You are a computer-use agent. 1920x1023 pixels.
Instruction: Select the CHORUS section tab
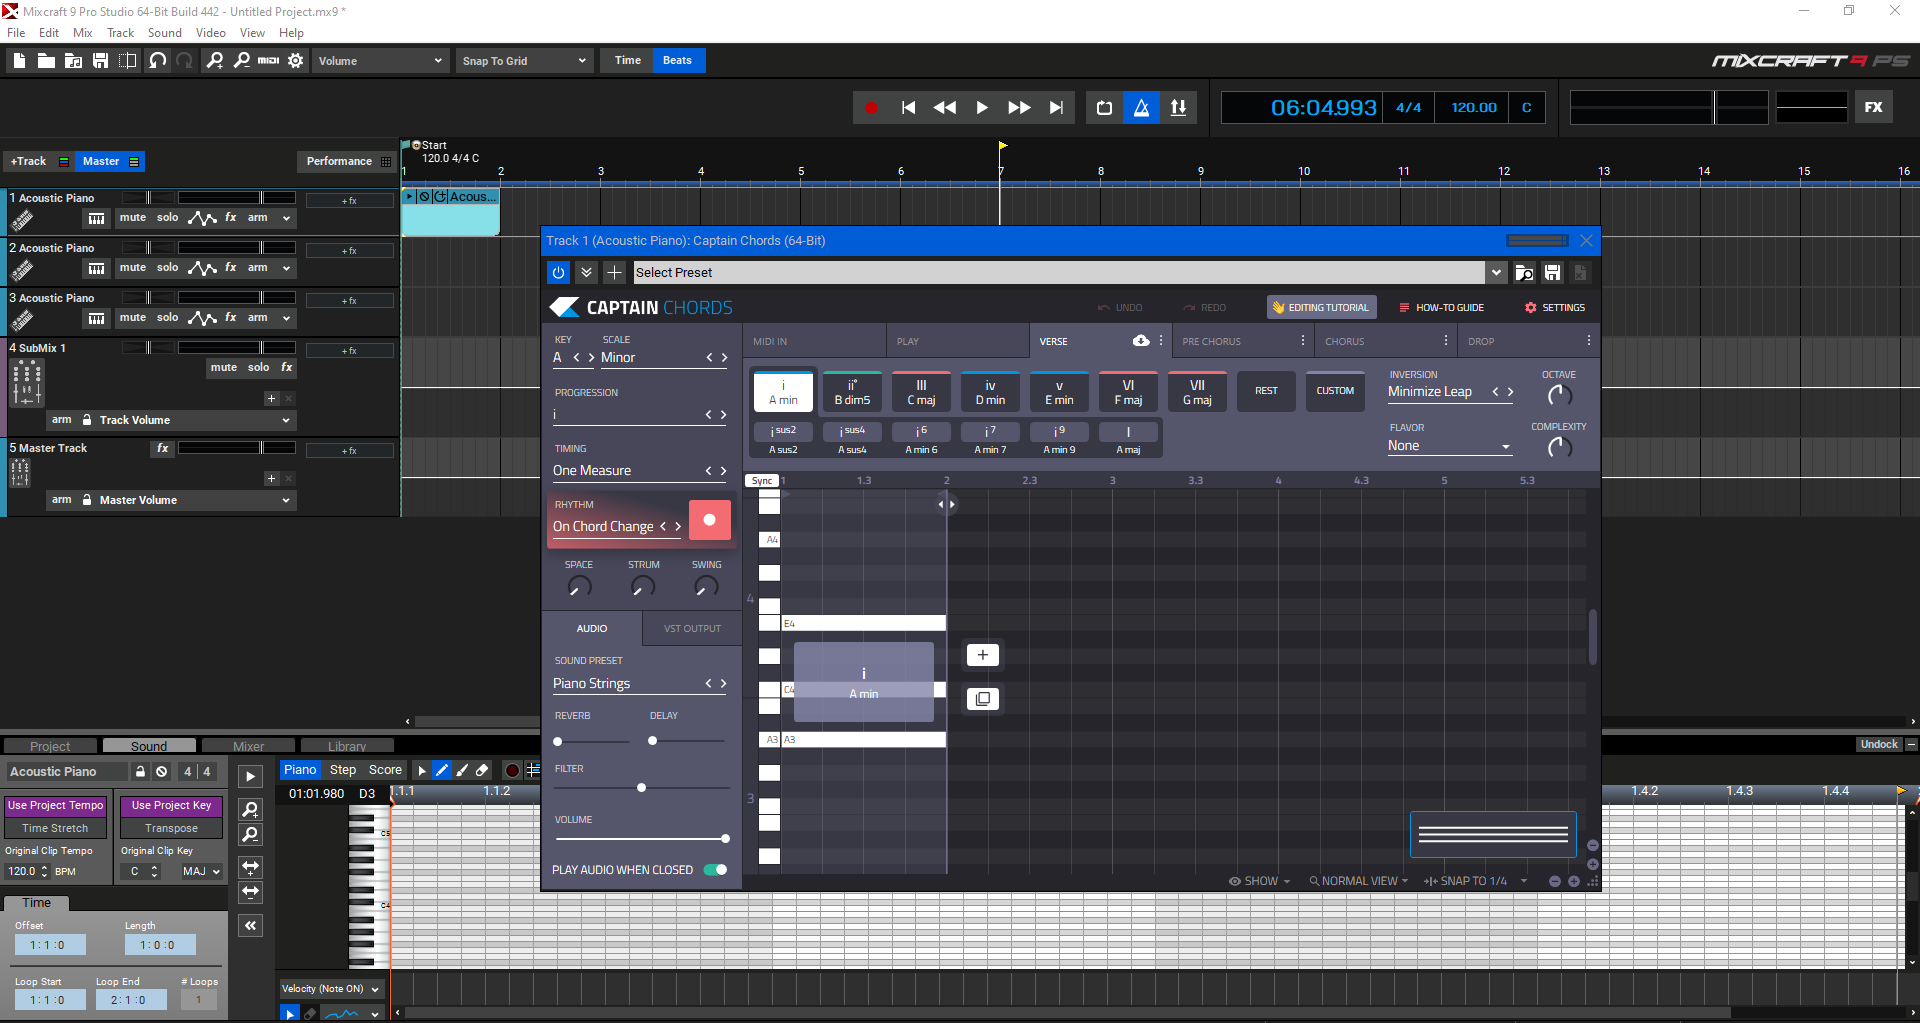click(1345, 342)
